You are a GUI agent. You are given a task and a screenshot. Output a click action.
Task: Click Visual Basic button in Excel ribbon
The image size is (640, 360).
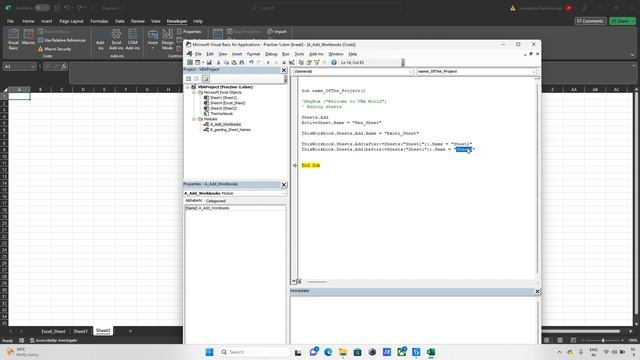point(13,40)
